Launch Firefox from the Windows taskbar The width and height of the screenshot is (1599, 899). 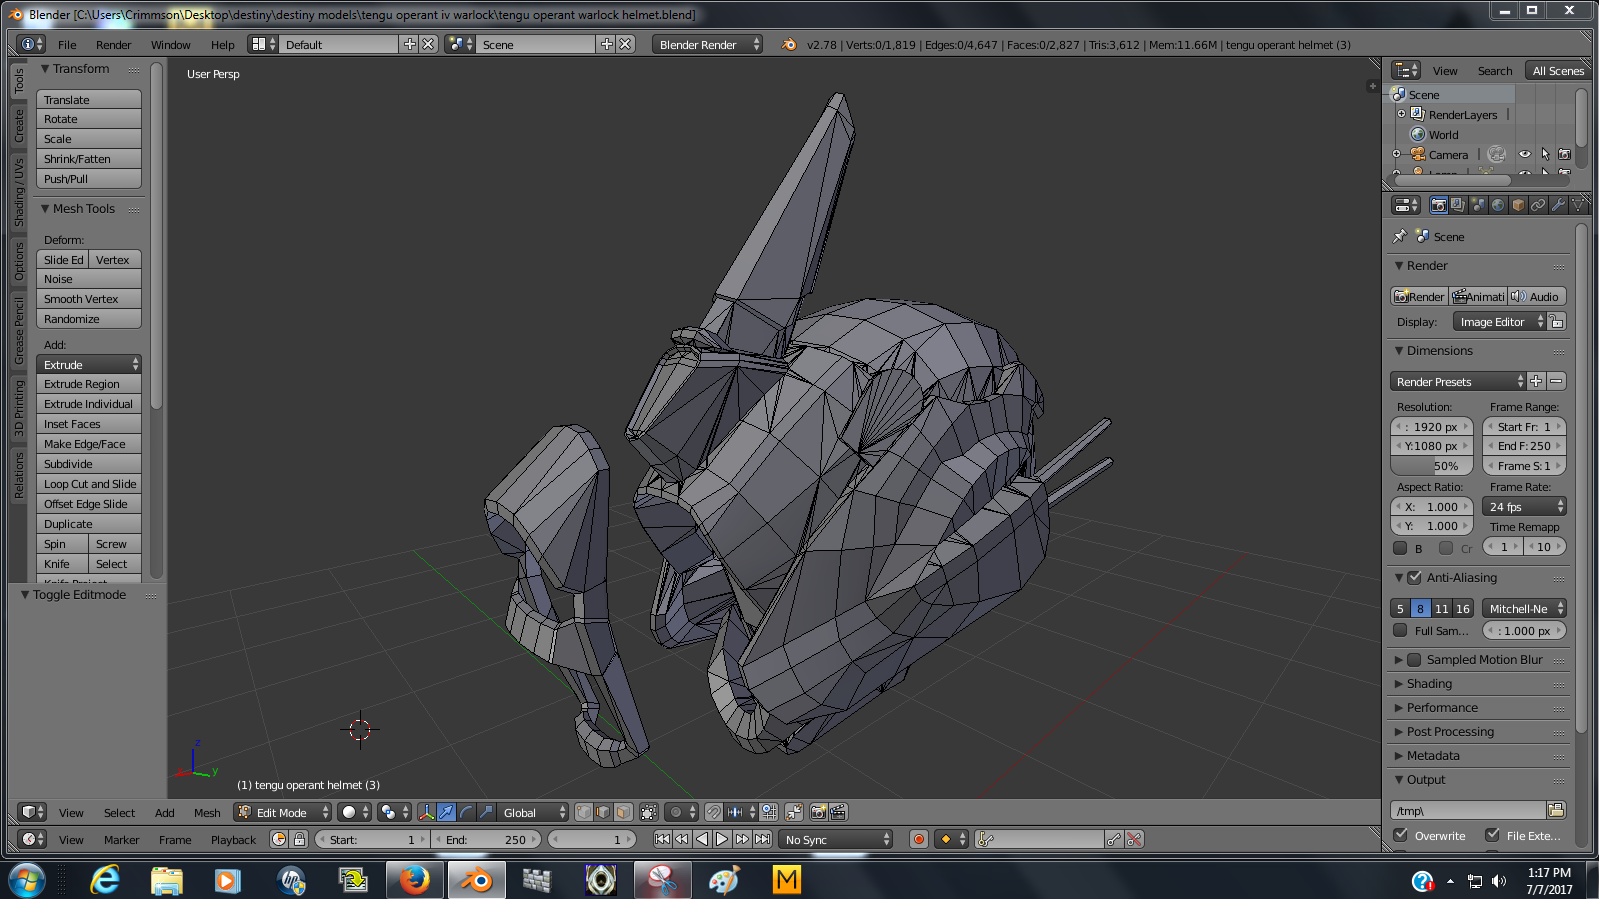click(x=414, y=880)
